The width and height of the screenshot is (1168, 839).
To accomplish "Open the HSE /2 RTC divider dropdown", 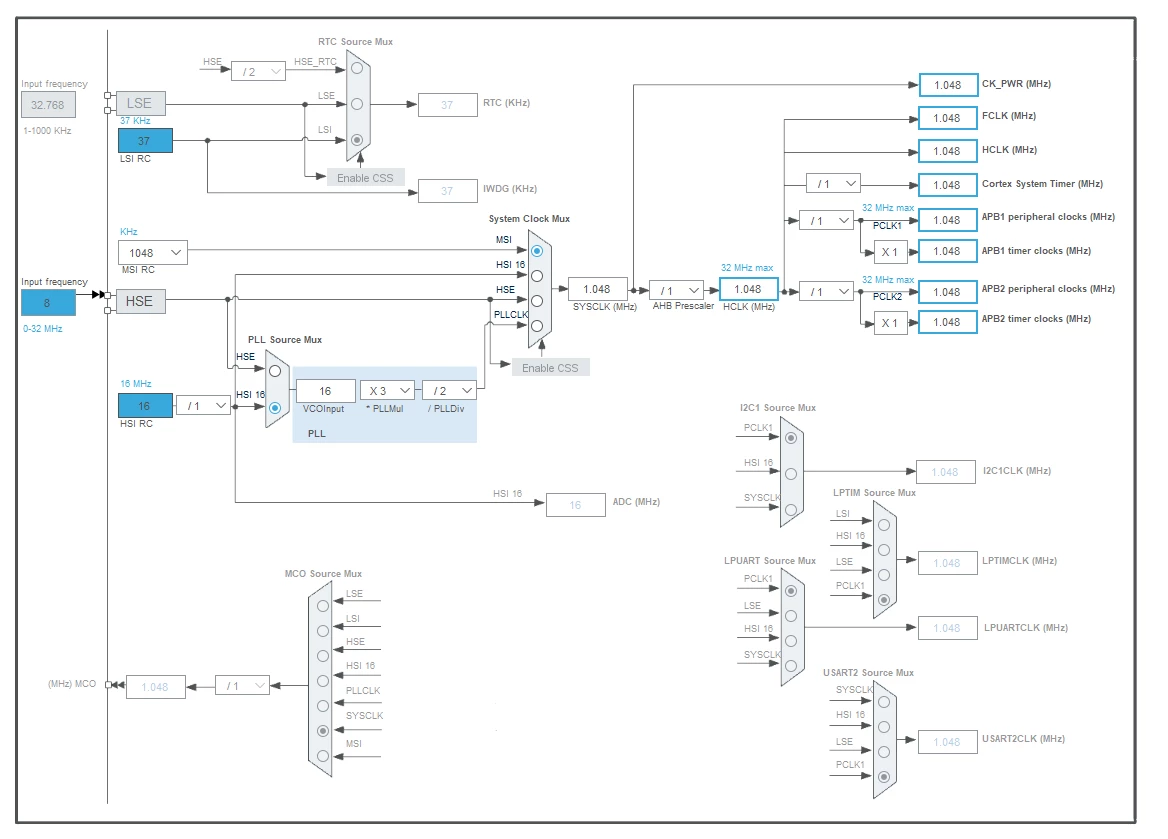I will pyautogui.click(x=258, y=72).
